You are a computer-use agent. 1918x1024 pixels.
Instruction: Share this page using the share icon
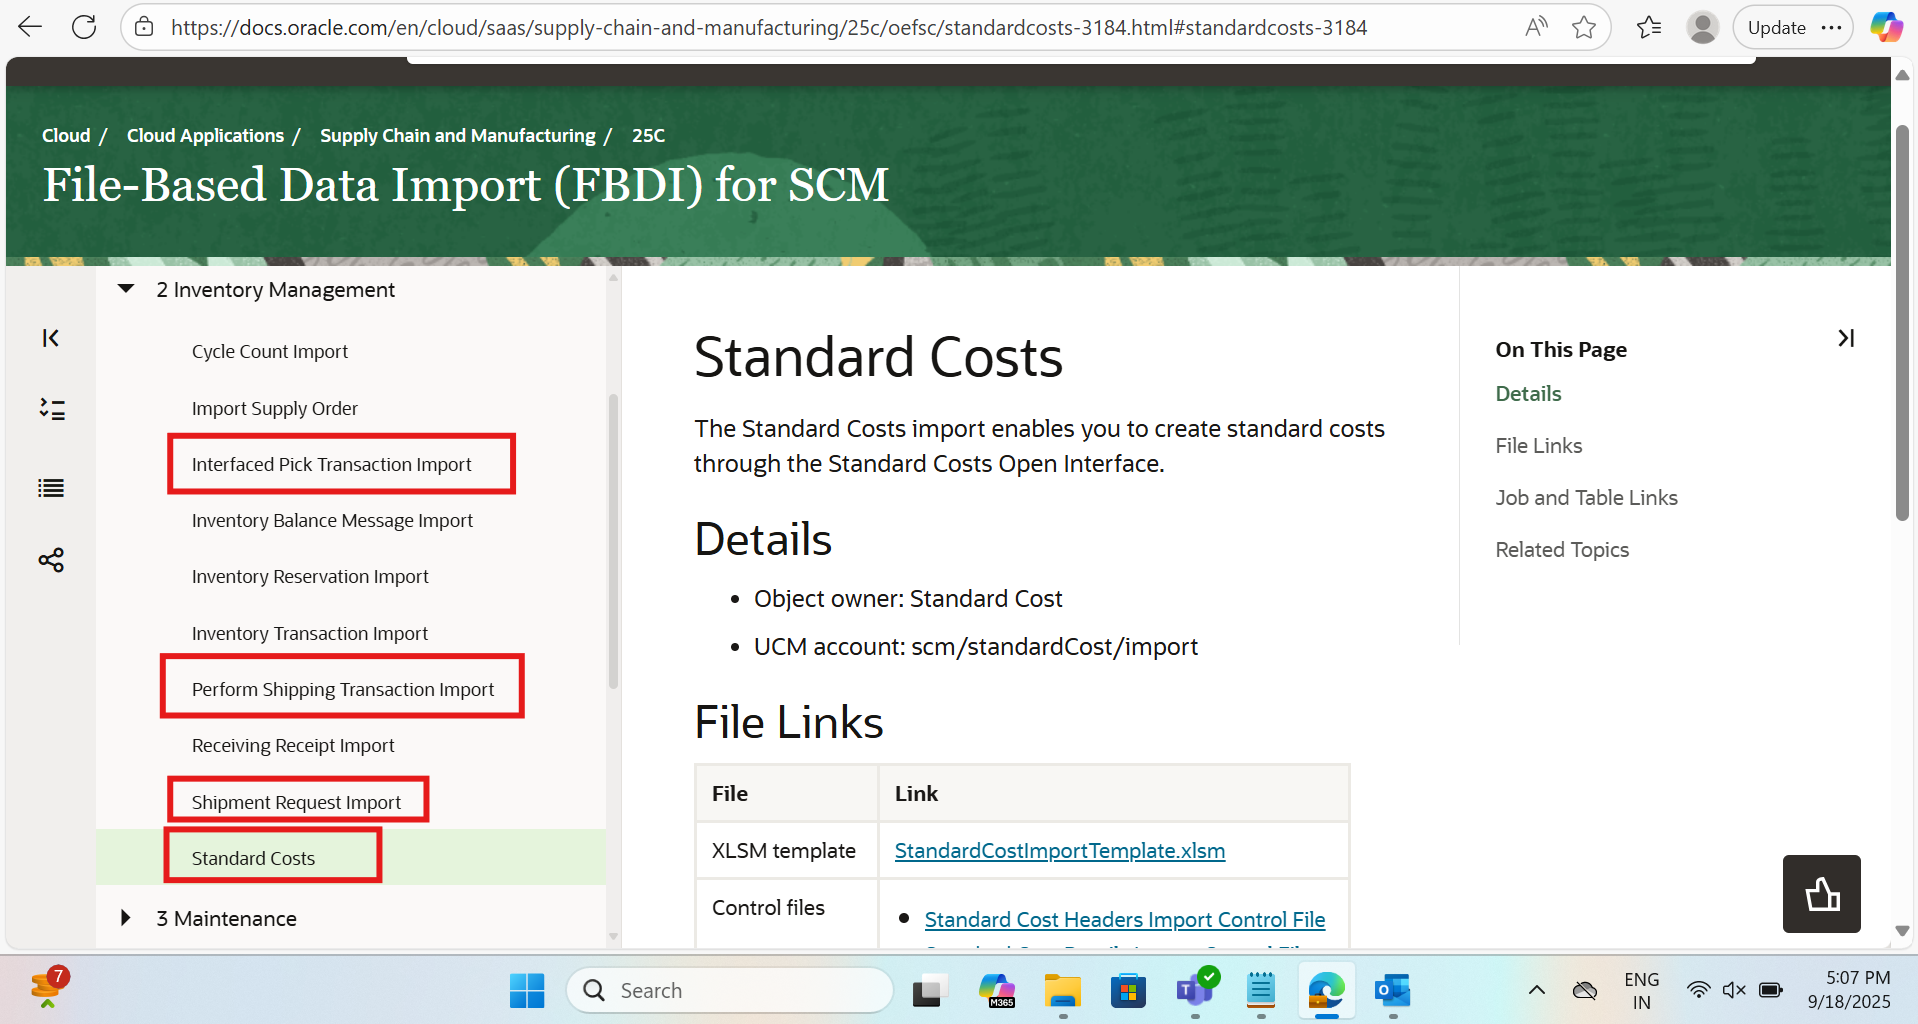tap(50, 560)
